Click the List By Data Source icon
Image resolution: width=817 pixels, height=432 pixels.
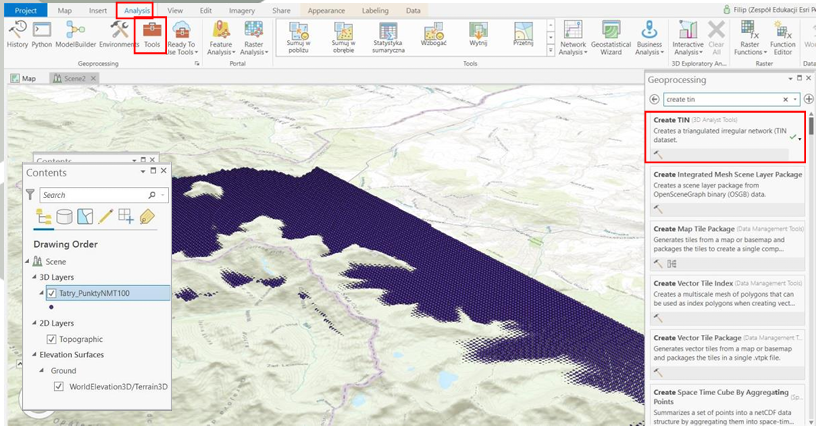[65, 217]
